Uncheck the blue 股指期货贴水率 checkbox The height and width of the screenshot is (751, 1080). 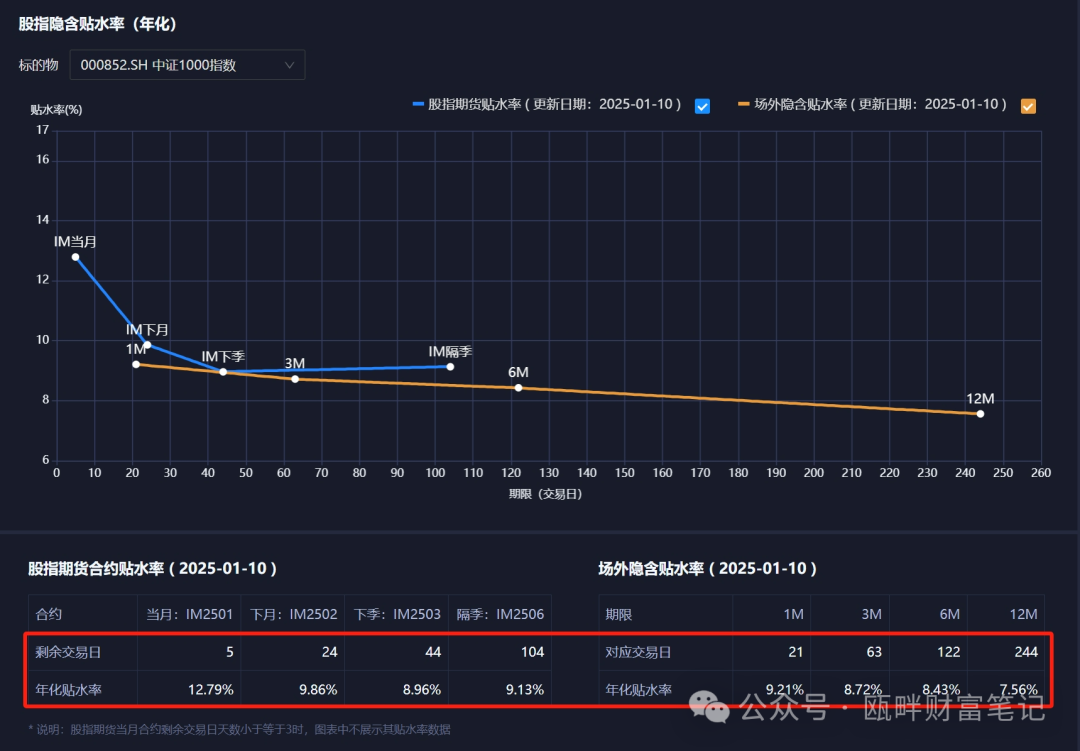[x=702, y=106]
